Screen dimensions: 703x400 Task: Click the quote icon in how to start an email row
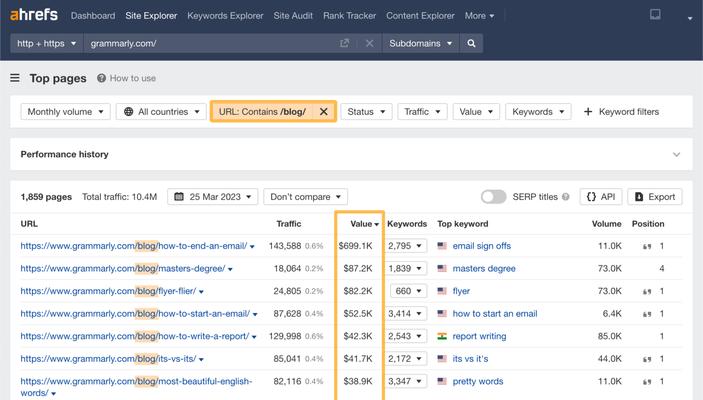[x=647, y=314]
